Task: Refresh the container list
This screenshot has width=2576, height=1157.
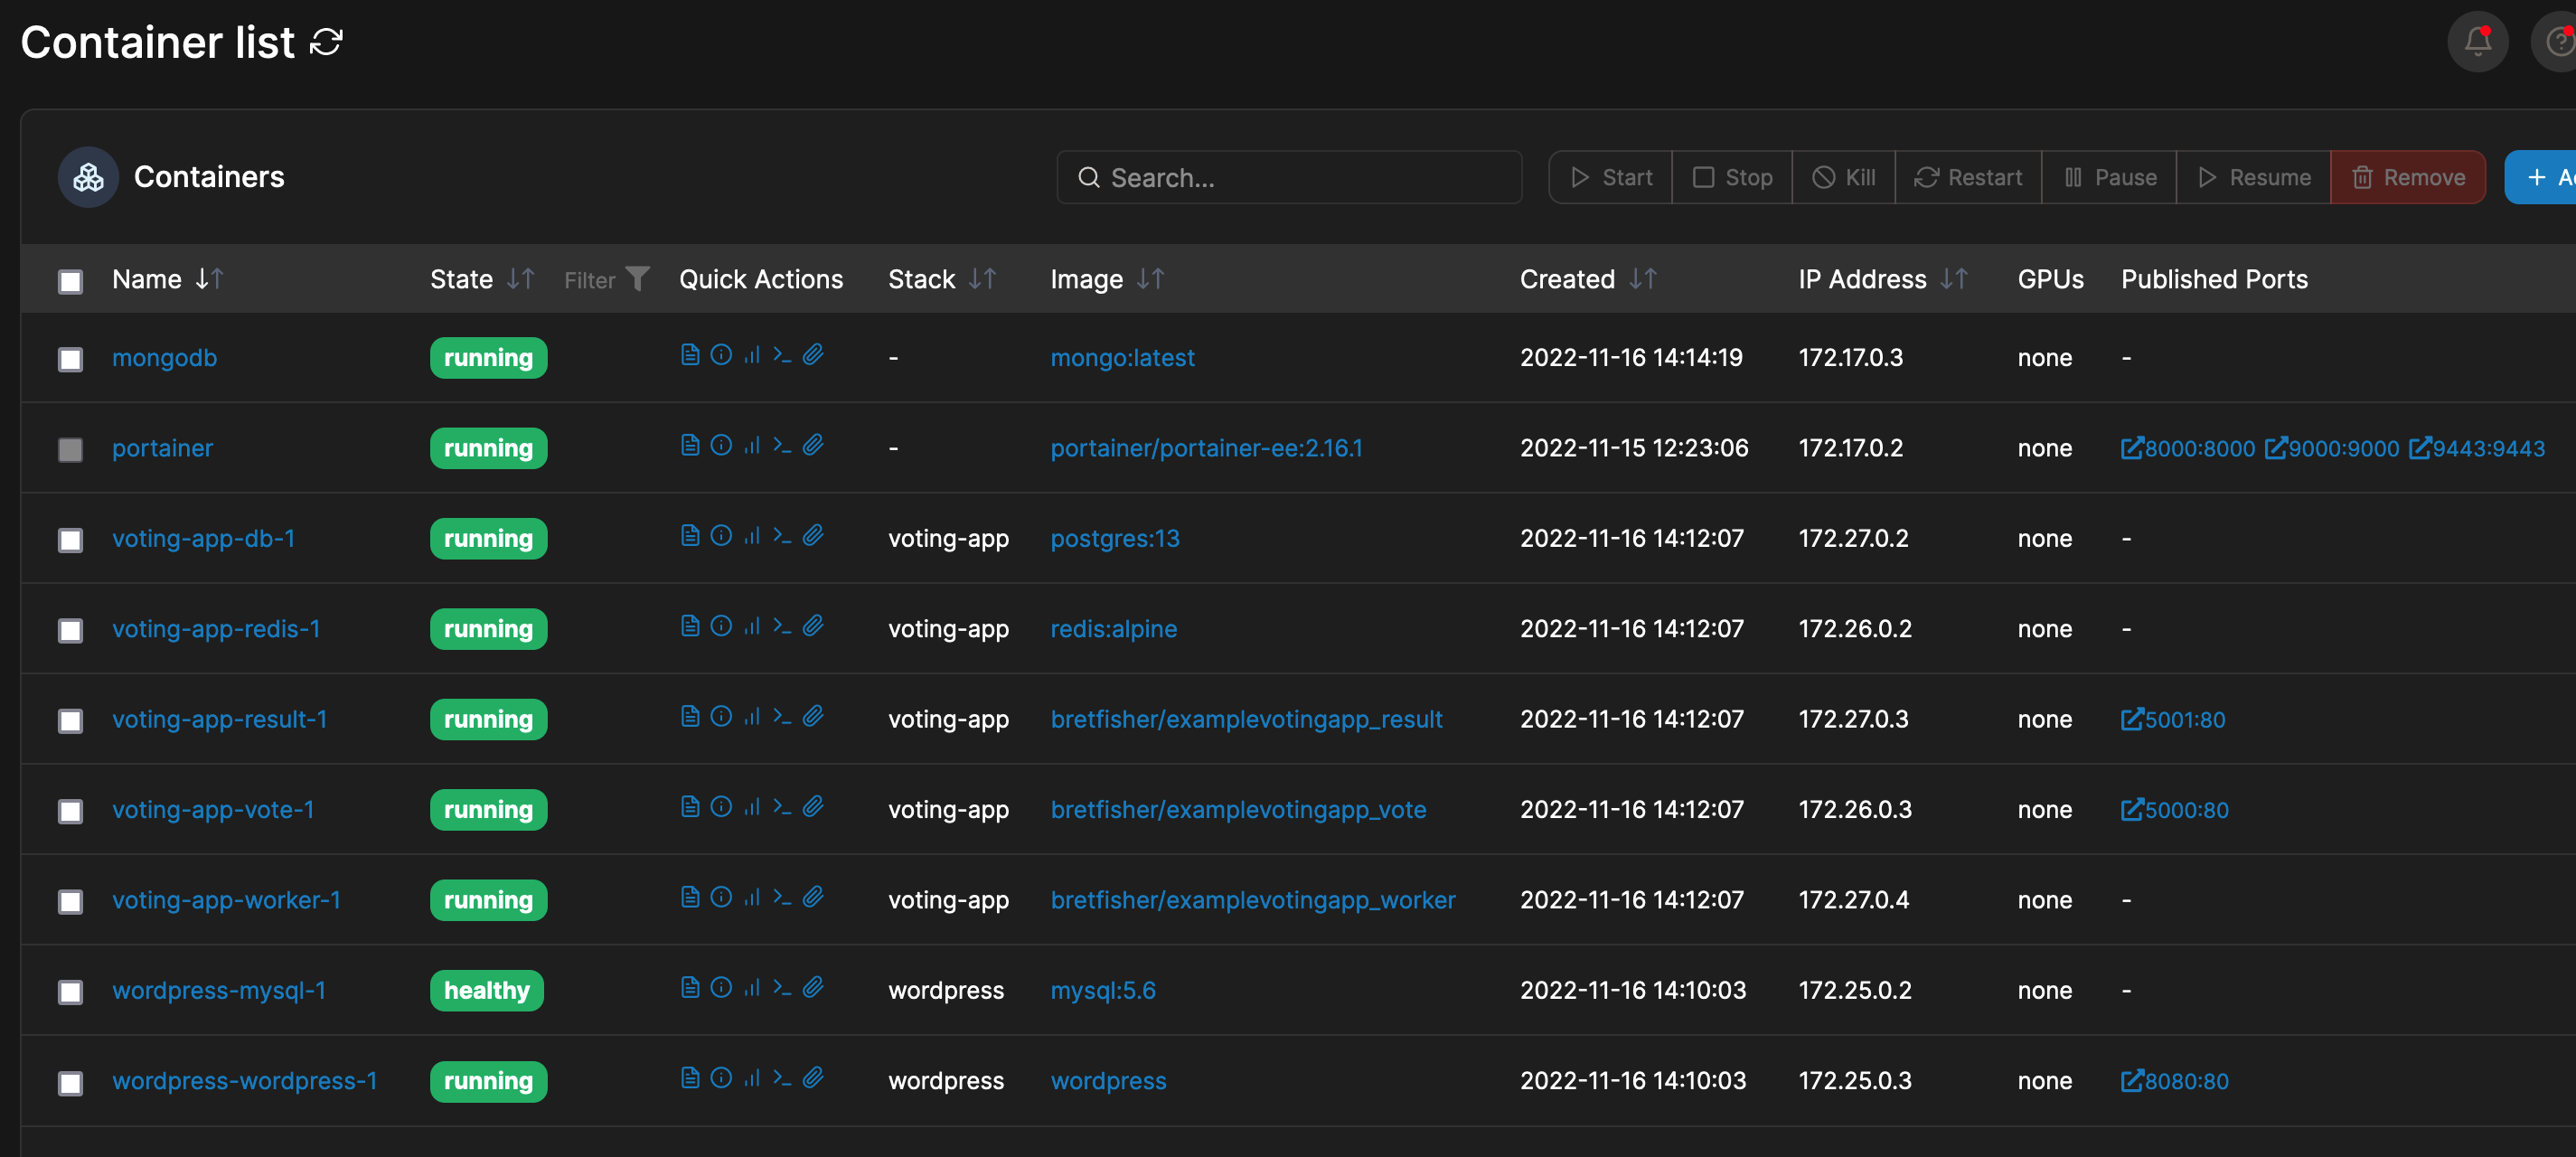Action: coord(325,41)
